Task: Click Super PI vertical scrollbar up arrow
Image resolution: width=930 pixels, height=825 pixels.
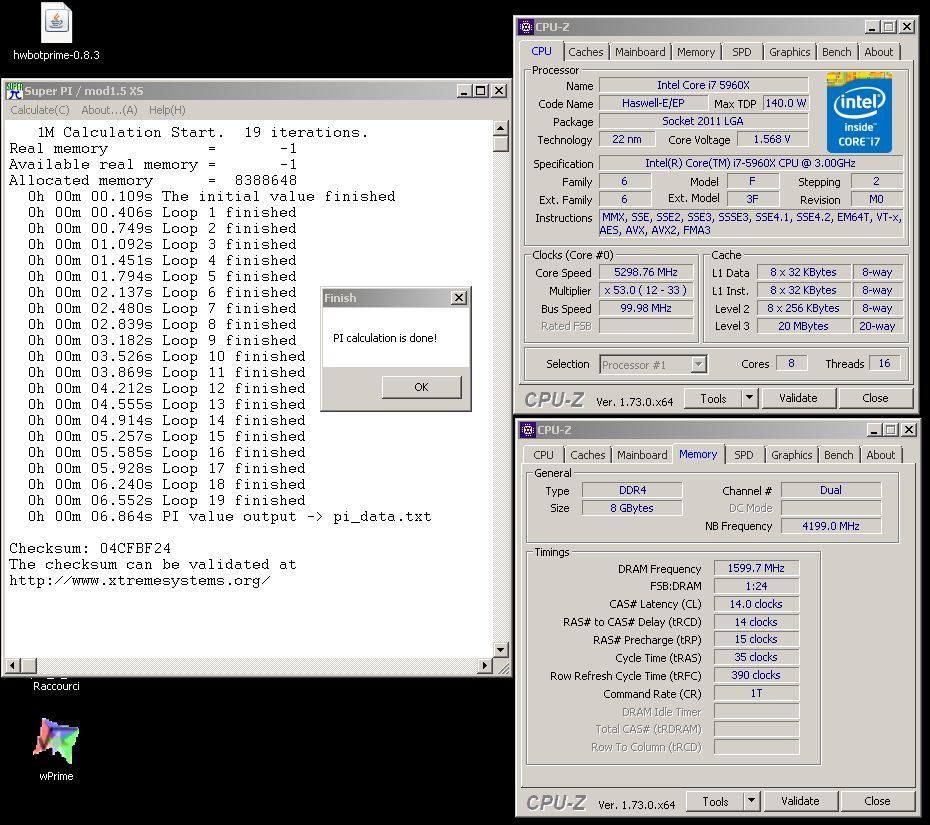Action: pos(501,129)
